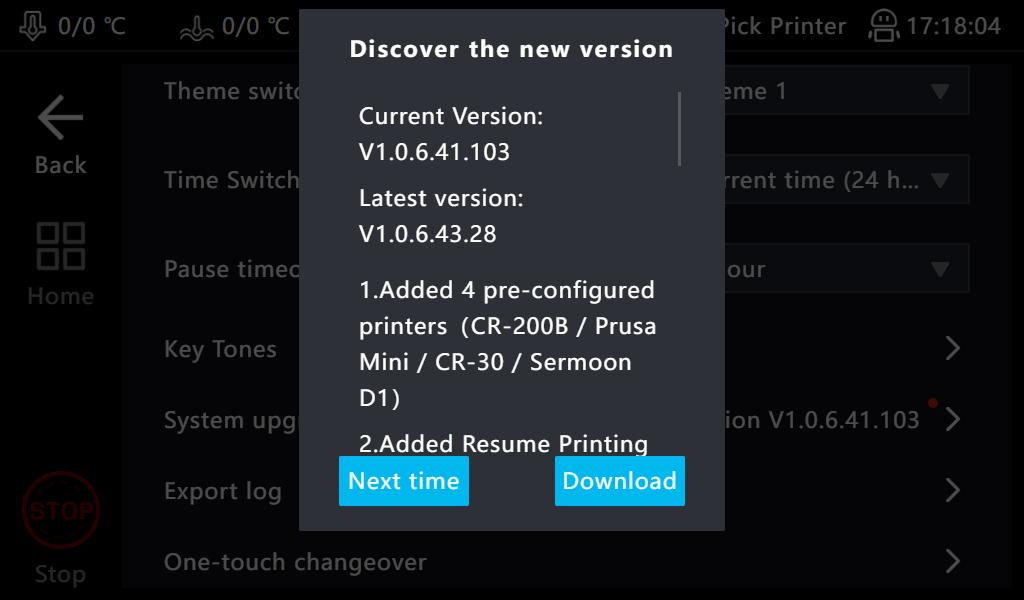The image size is (1024, 600).
Task: Click the Back arrow icon
Action: point(60,119)
